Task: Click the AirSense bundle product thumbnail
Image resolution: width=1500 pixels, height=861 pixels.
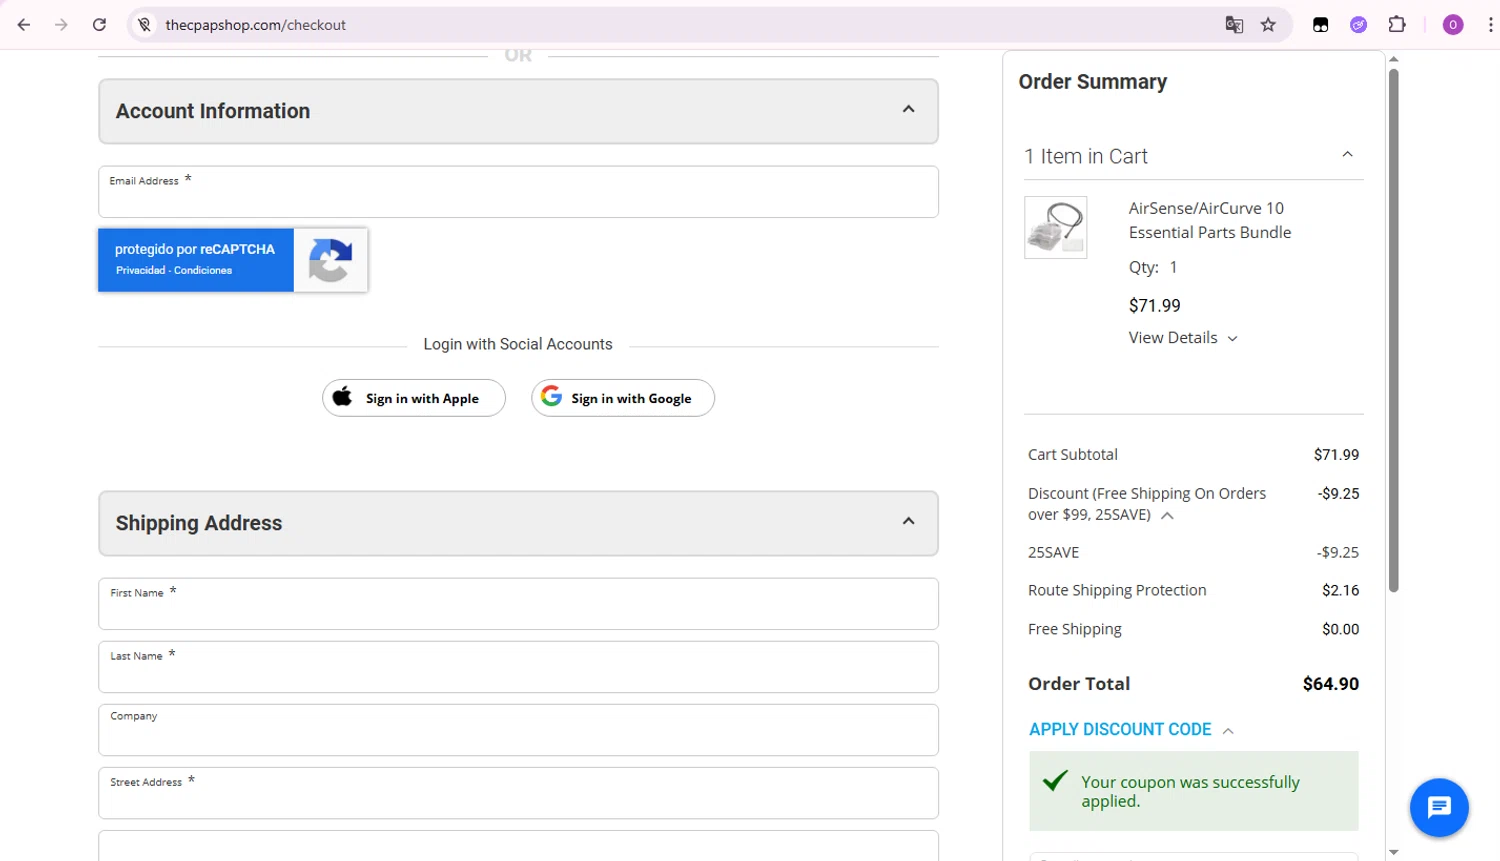Action: click(1055, 228)
